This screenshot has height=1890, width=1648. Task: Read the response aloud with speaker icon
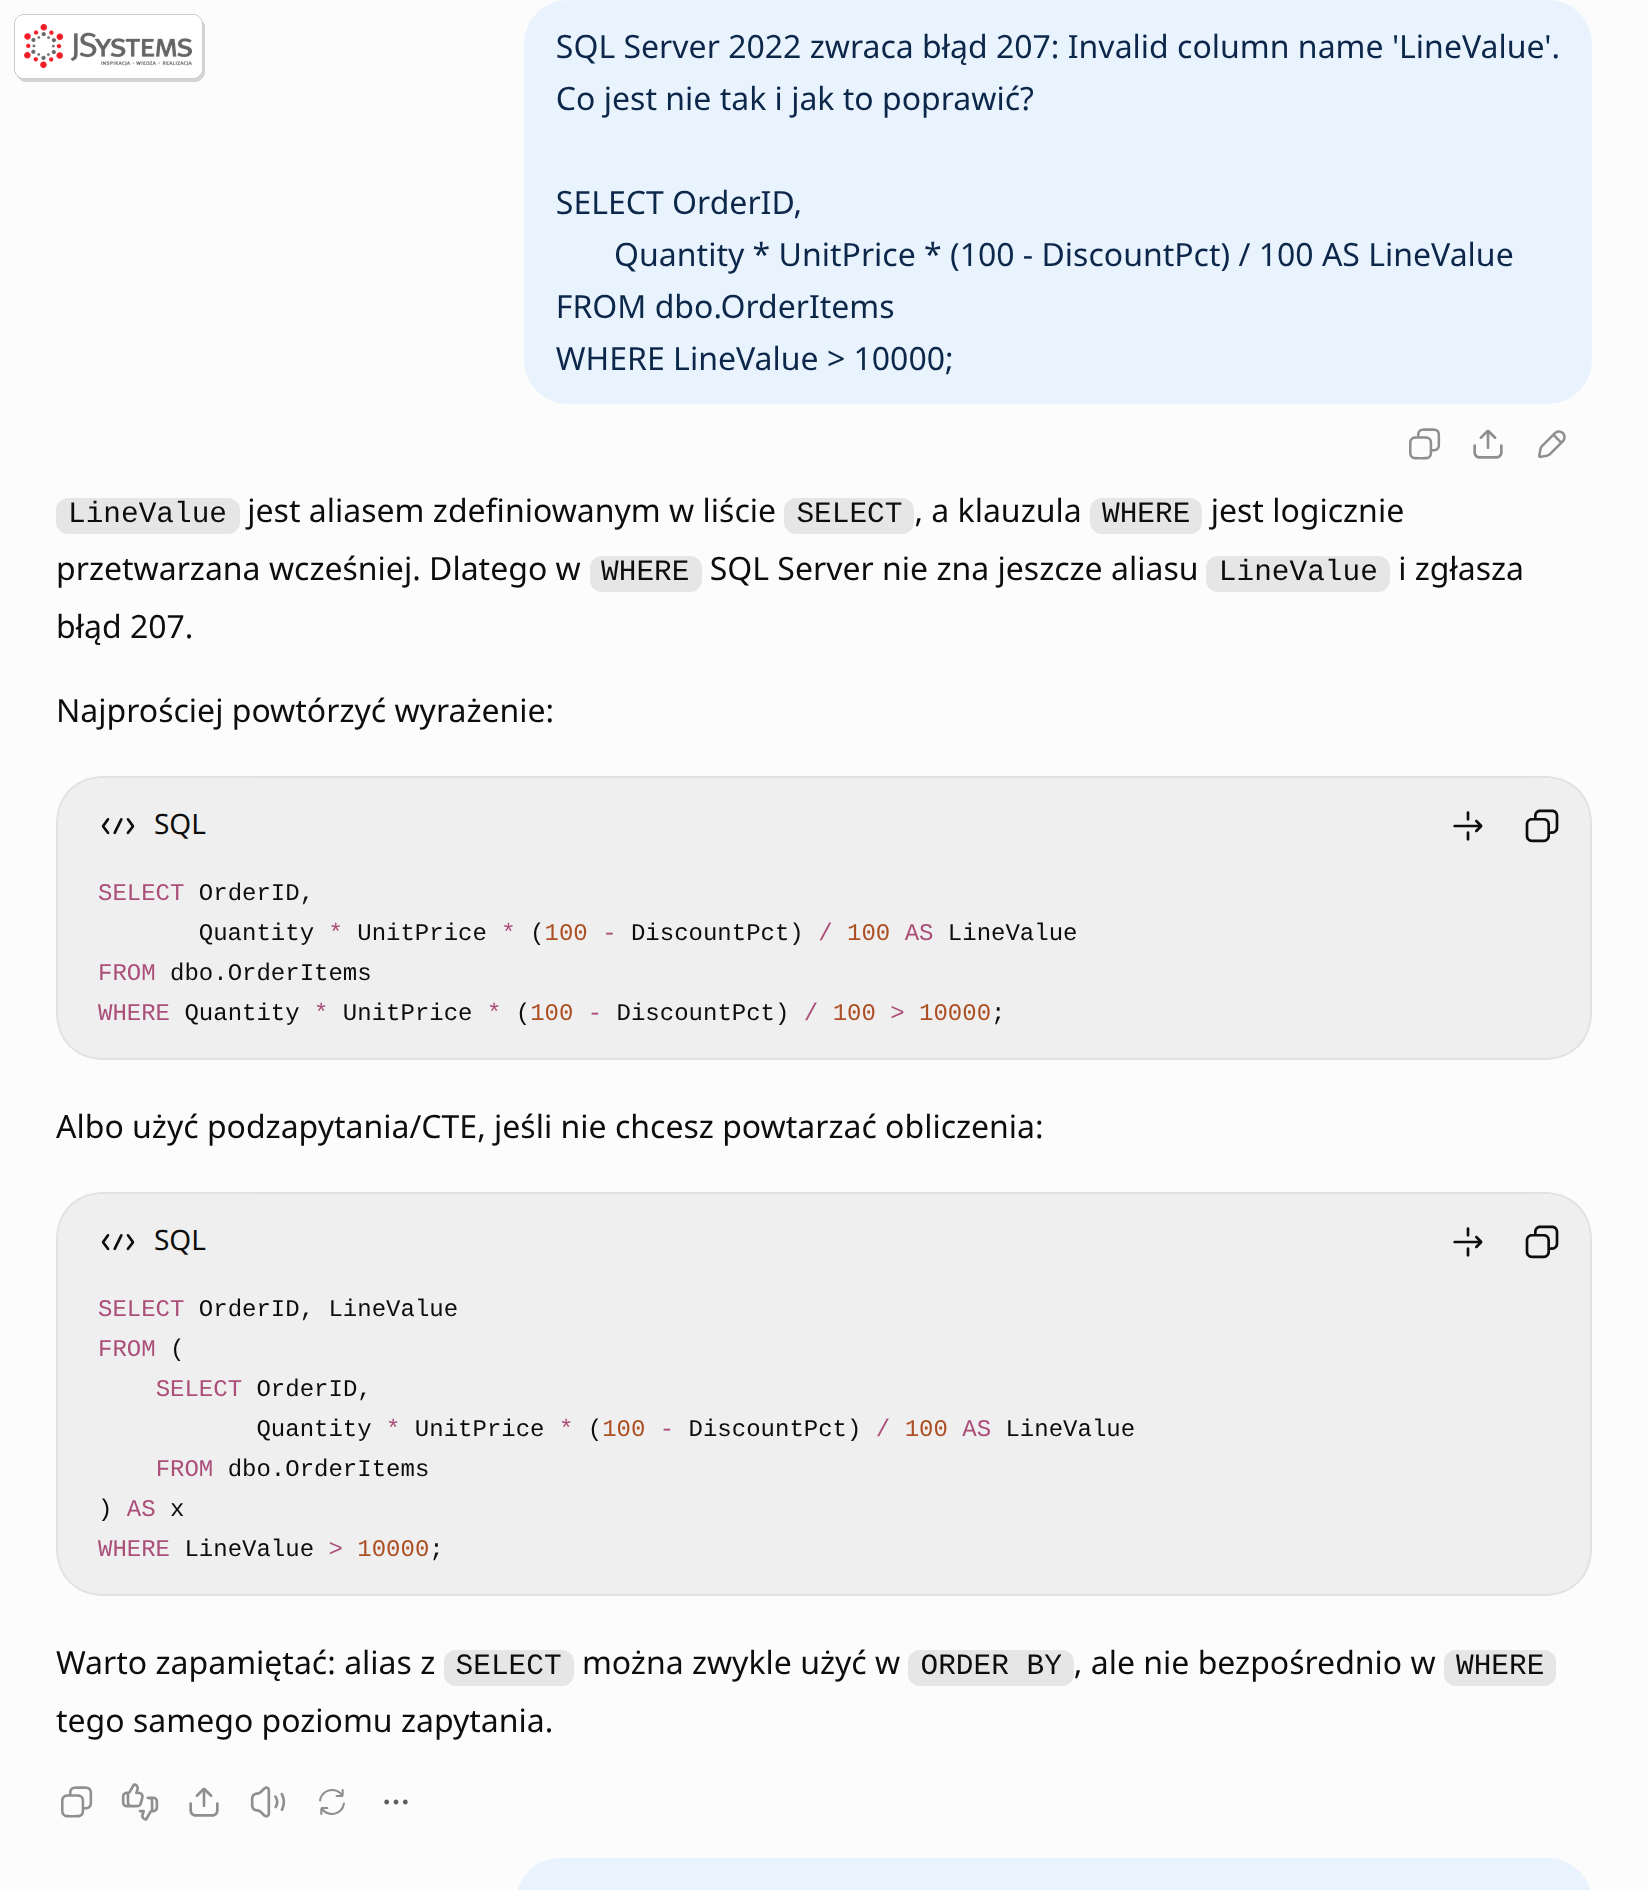click(268, 1802)
